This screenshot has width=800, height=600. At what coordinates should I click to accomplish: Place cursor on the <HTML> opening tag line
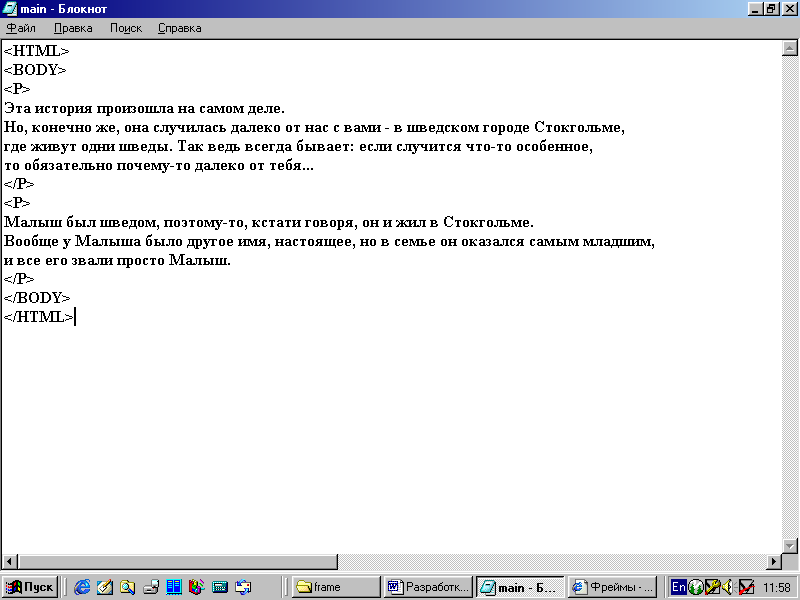[x=36, y=51]
